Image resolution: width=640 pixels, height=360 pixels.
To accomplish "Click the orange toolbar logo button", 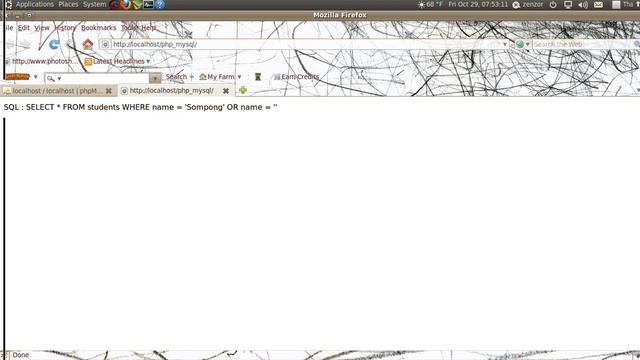I will [17, 77].
